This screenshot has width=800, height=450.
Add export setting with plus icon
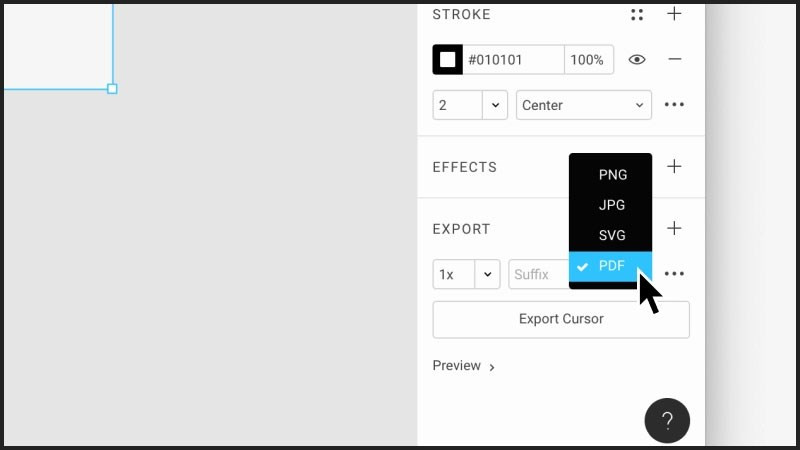coord(674,228)
